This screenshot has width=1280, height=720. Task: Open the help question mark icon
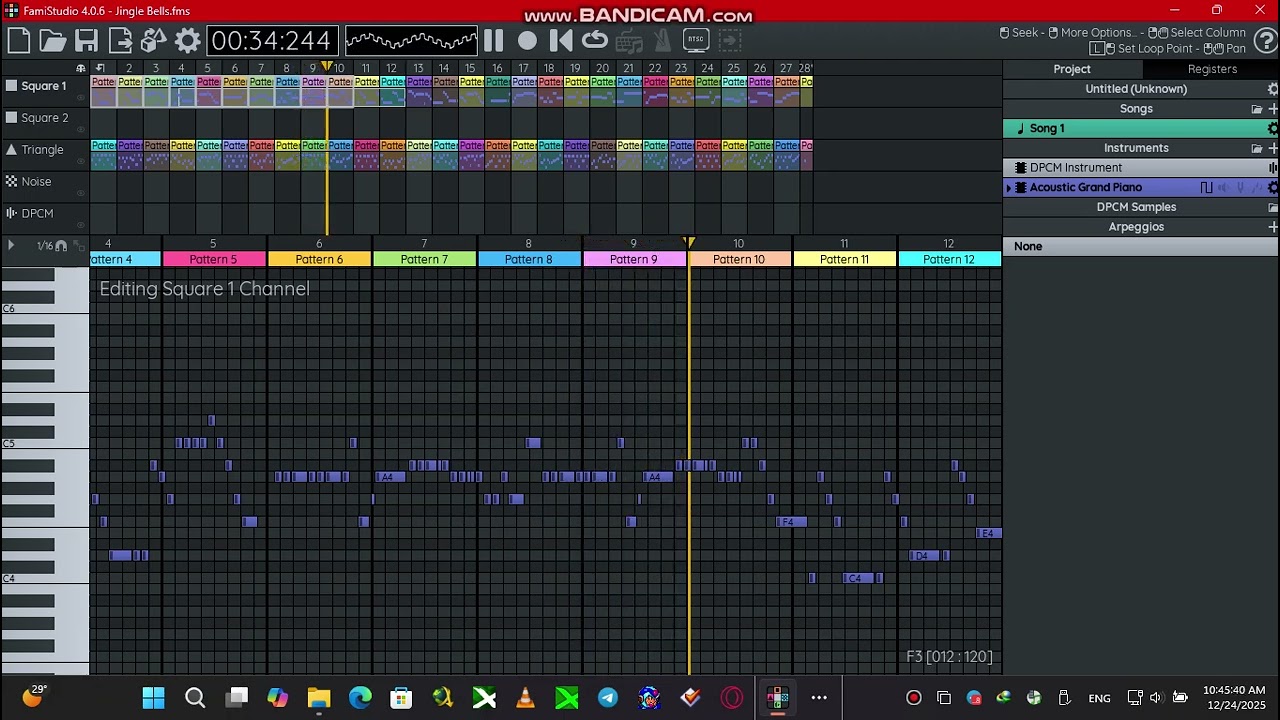tap(1266, 41)
